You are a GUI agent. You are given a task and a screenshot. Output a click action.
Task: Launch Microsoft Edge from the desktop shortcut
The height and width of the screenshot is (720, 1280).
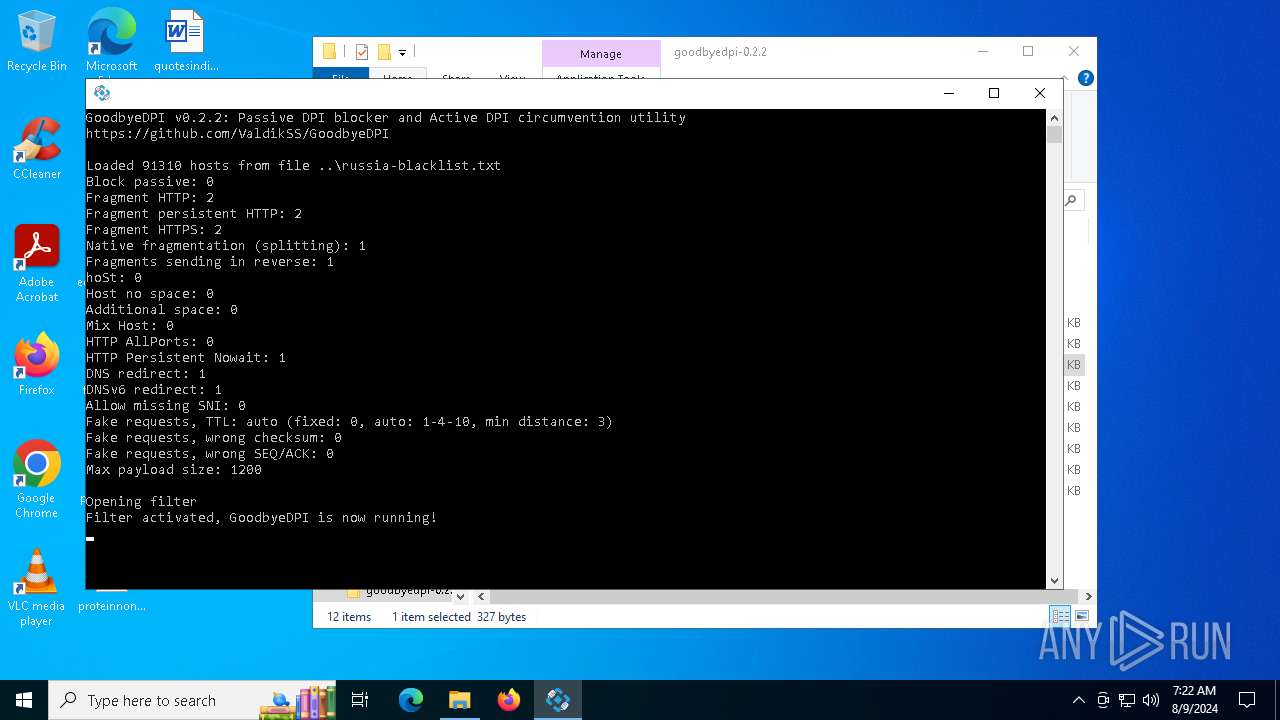click(x=111, y=41)
